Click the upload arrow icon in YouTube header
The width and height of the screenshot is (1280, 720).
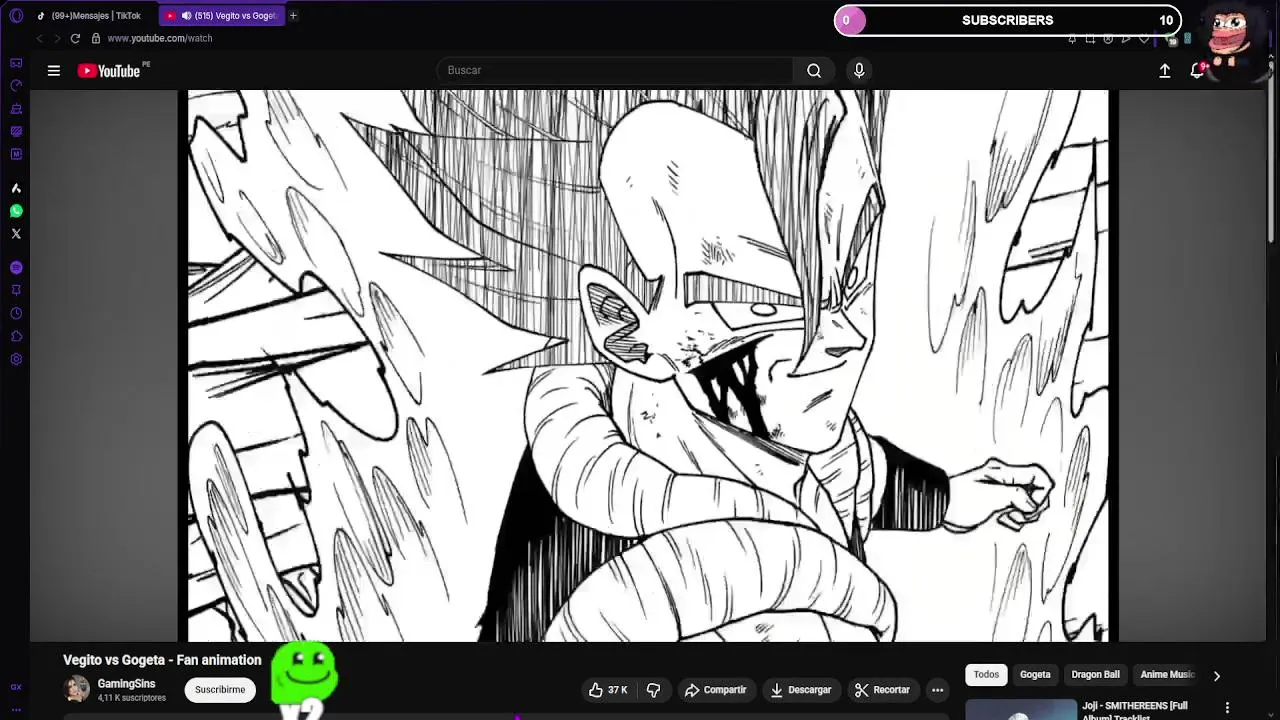[1165, 70]
